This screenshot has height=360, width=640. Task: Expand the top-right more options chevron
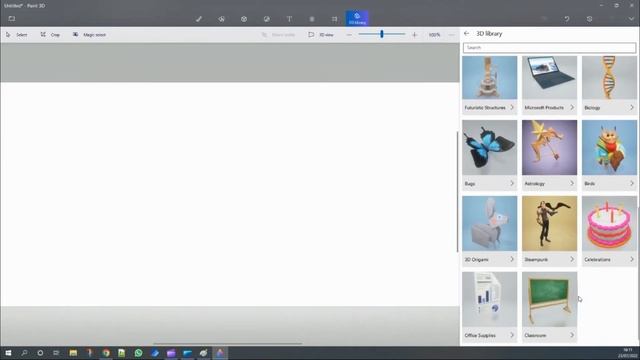pos(631,19)
